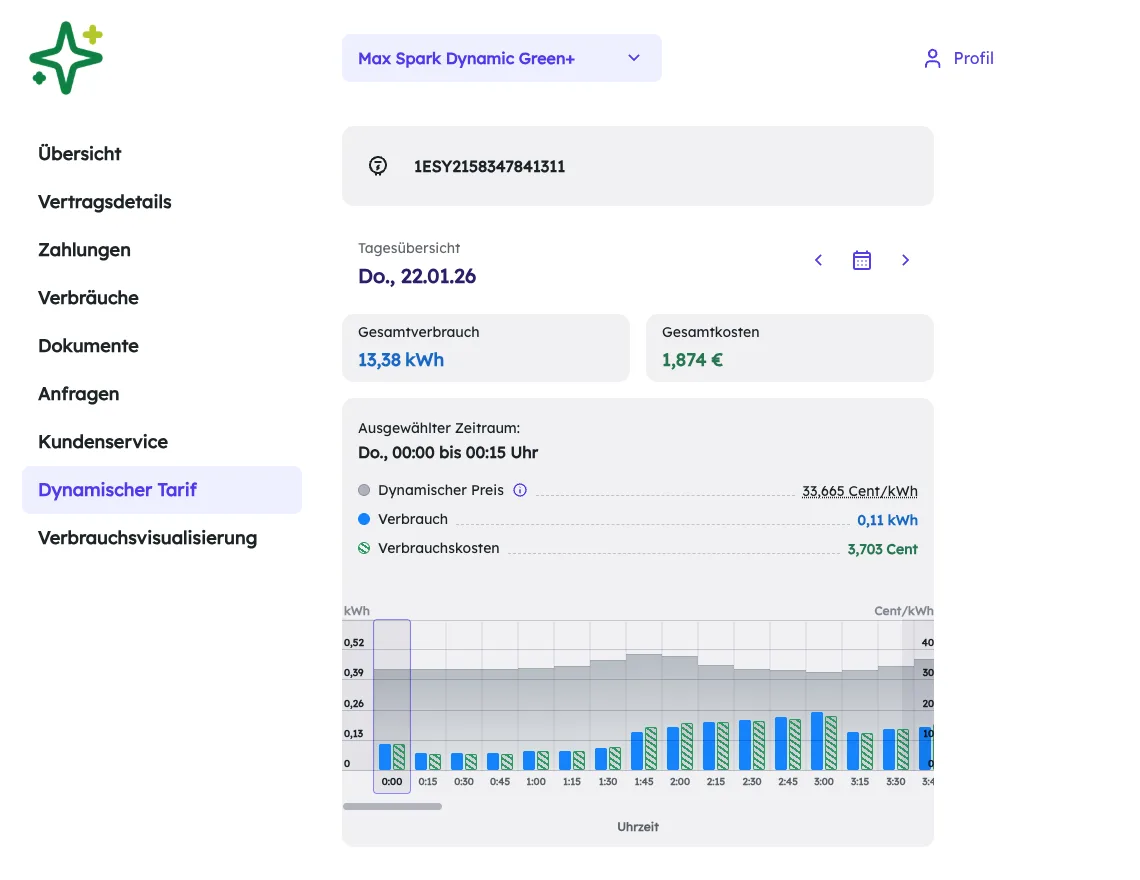This screenshot has height=880, width=1140.
Task: Open the Übersicht menu item
Action: click(x=80, y=153)
